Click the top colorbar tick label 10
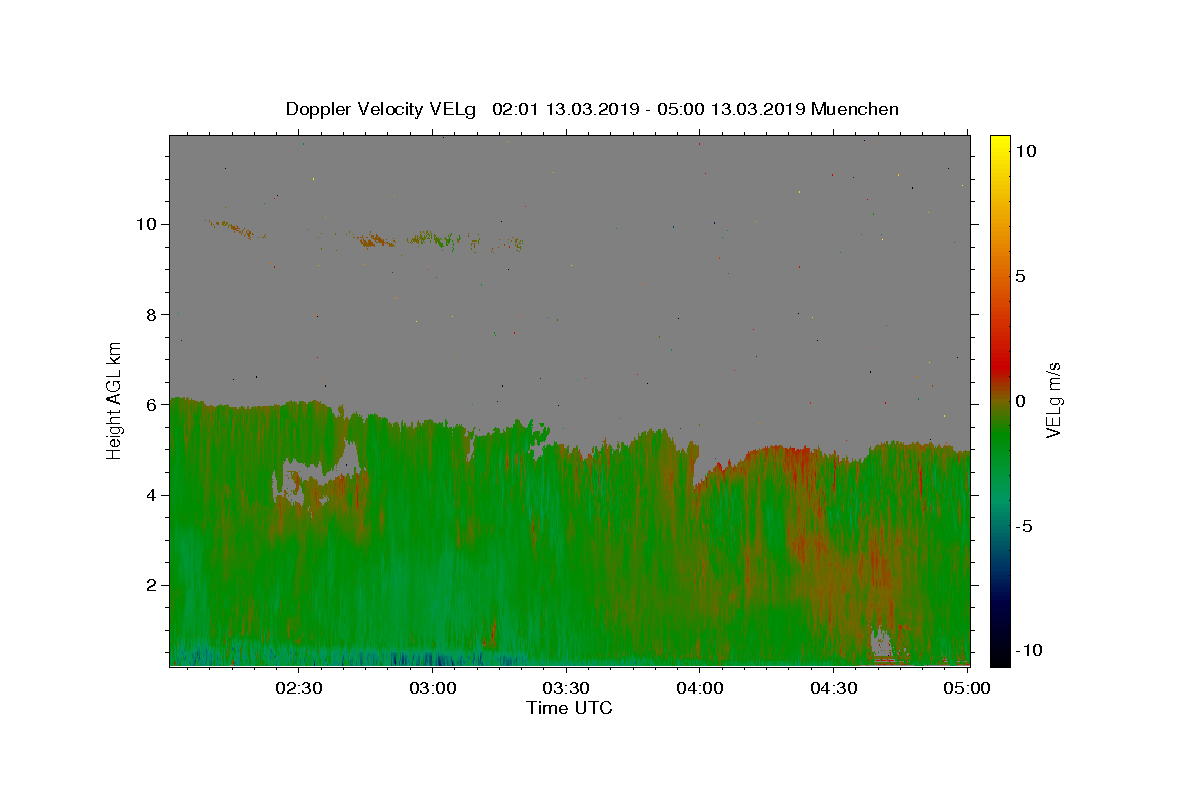The height and width of the screenshot is (800, 1200). [1025, 151]
